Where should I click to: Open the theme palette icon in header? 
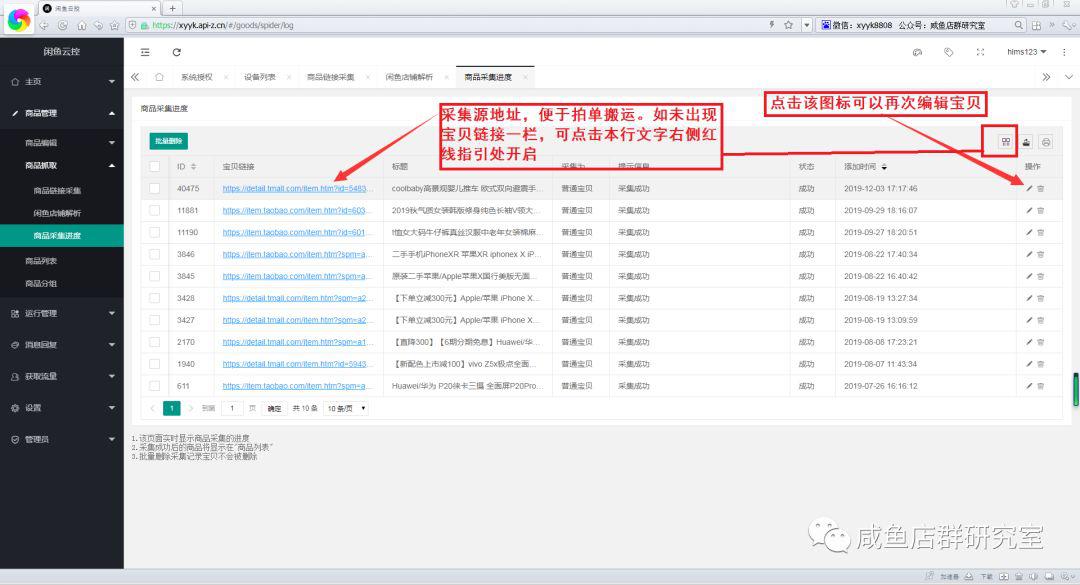tap(918, 52)
